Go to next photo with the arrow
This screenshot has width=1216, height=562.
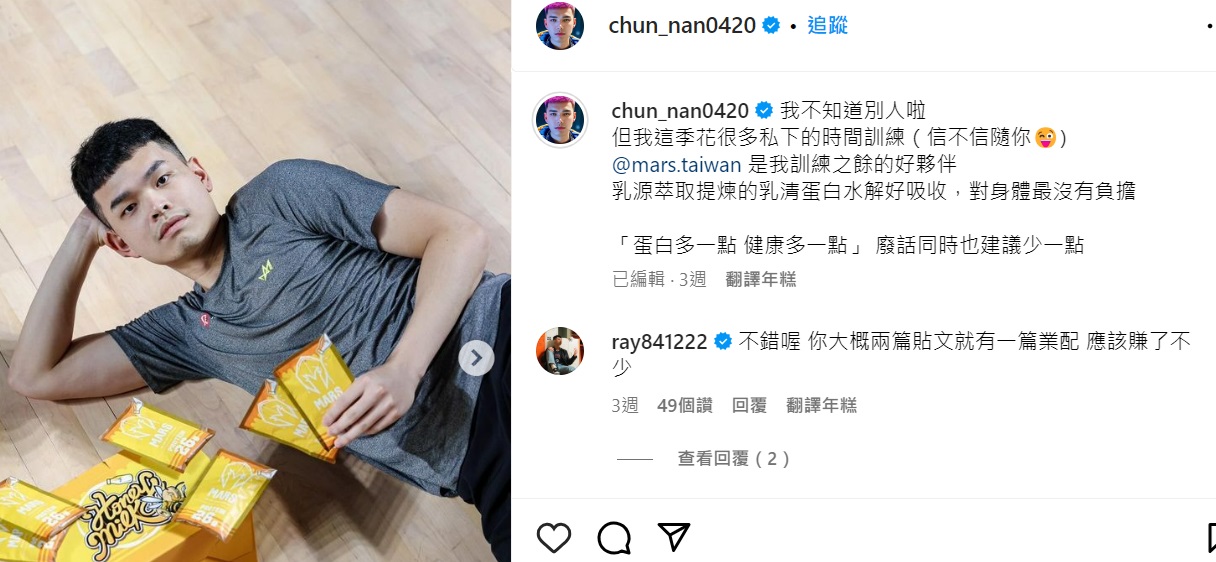(476, 357)
